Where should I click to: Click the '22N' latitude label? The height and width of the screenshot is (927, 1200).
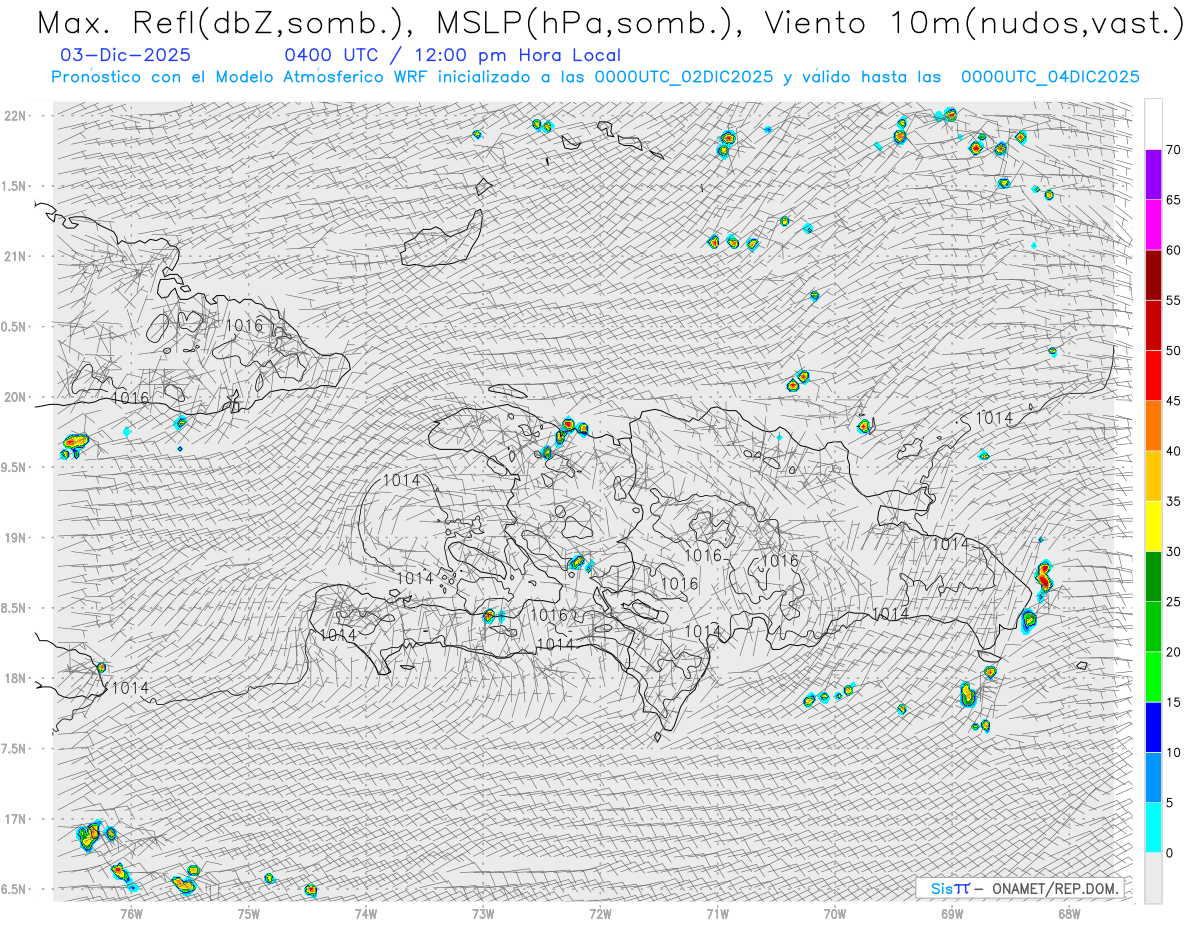point(15,116)
